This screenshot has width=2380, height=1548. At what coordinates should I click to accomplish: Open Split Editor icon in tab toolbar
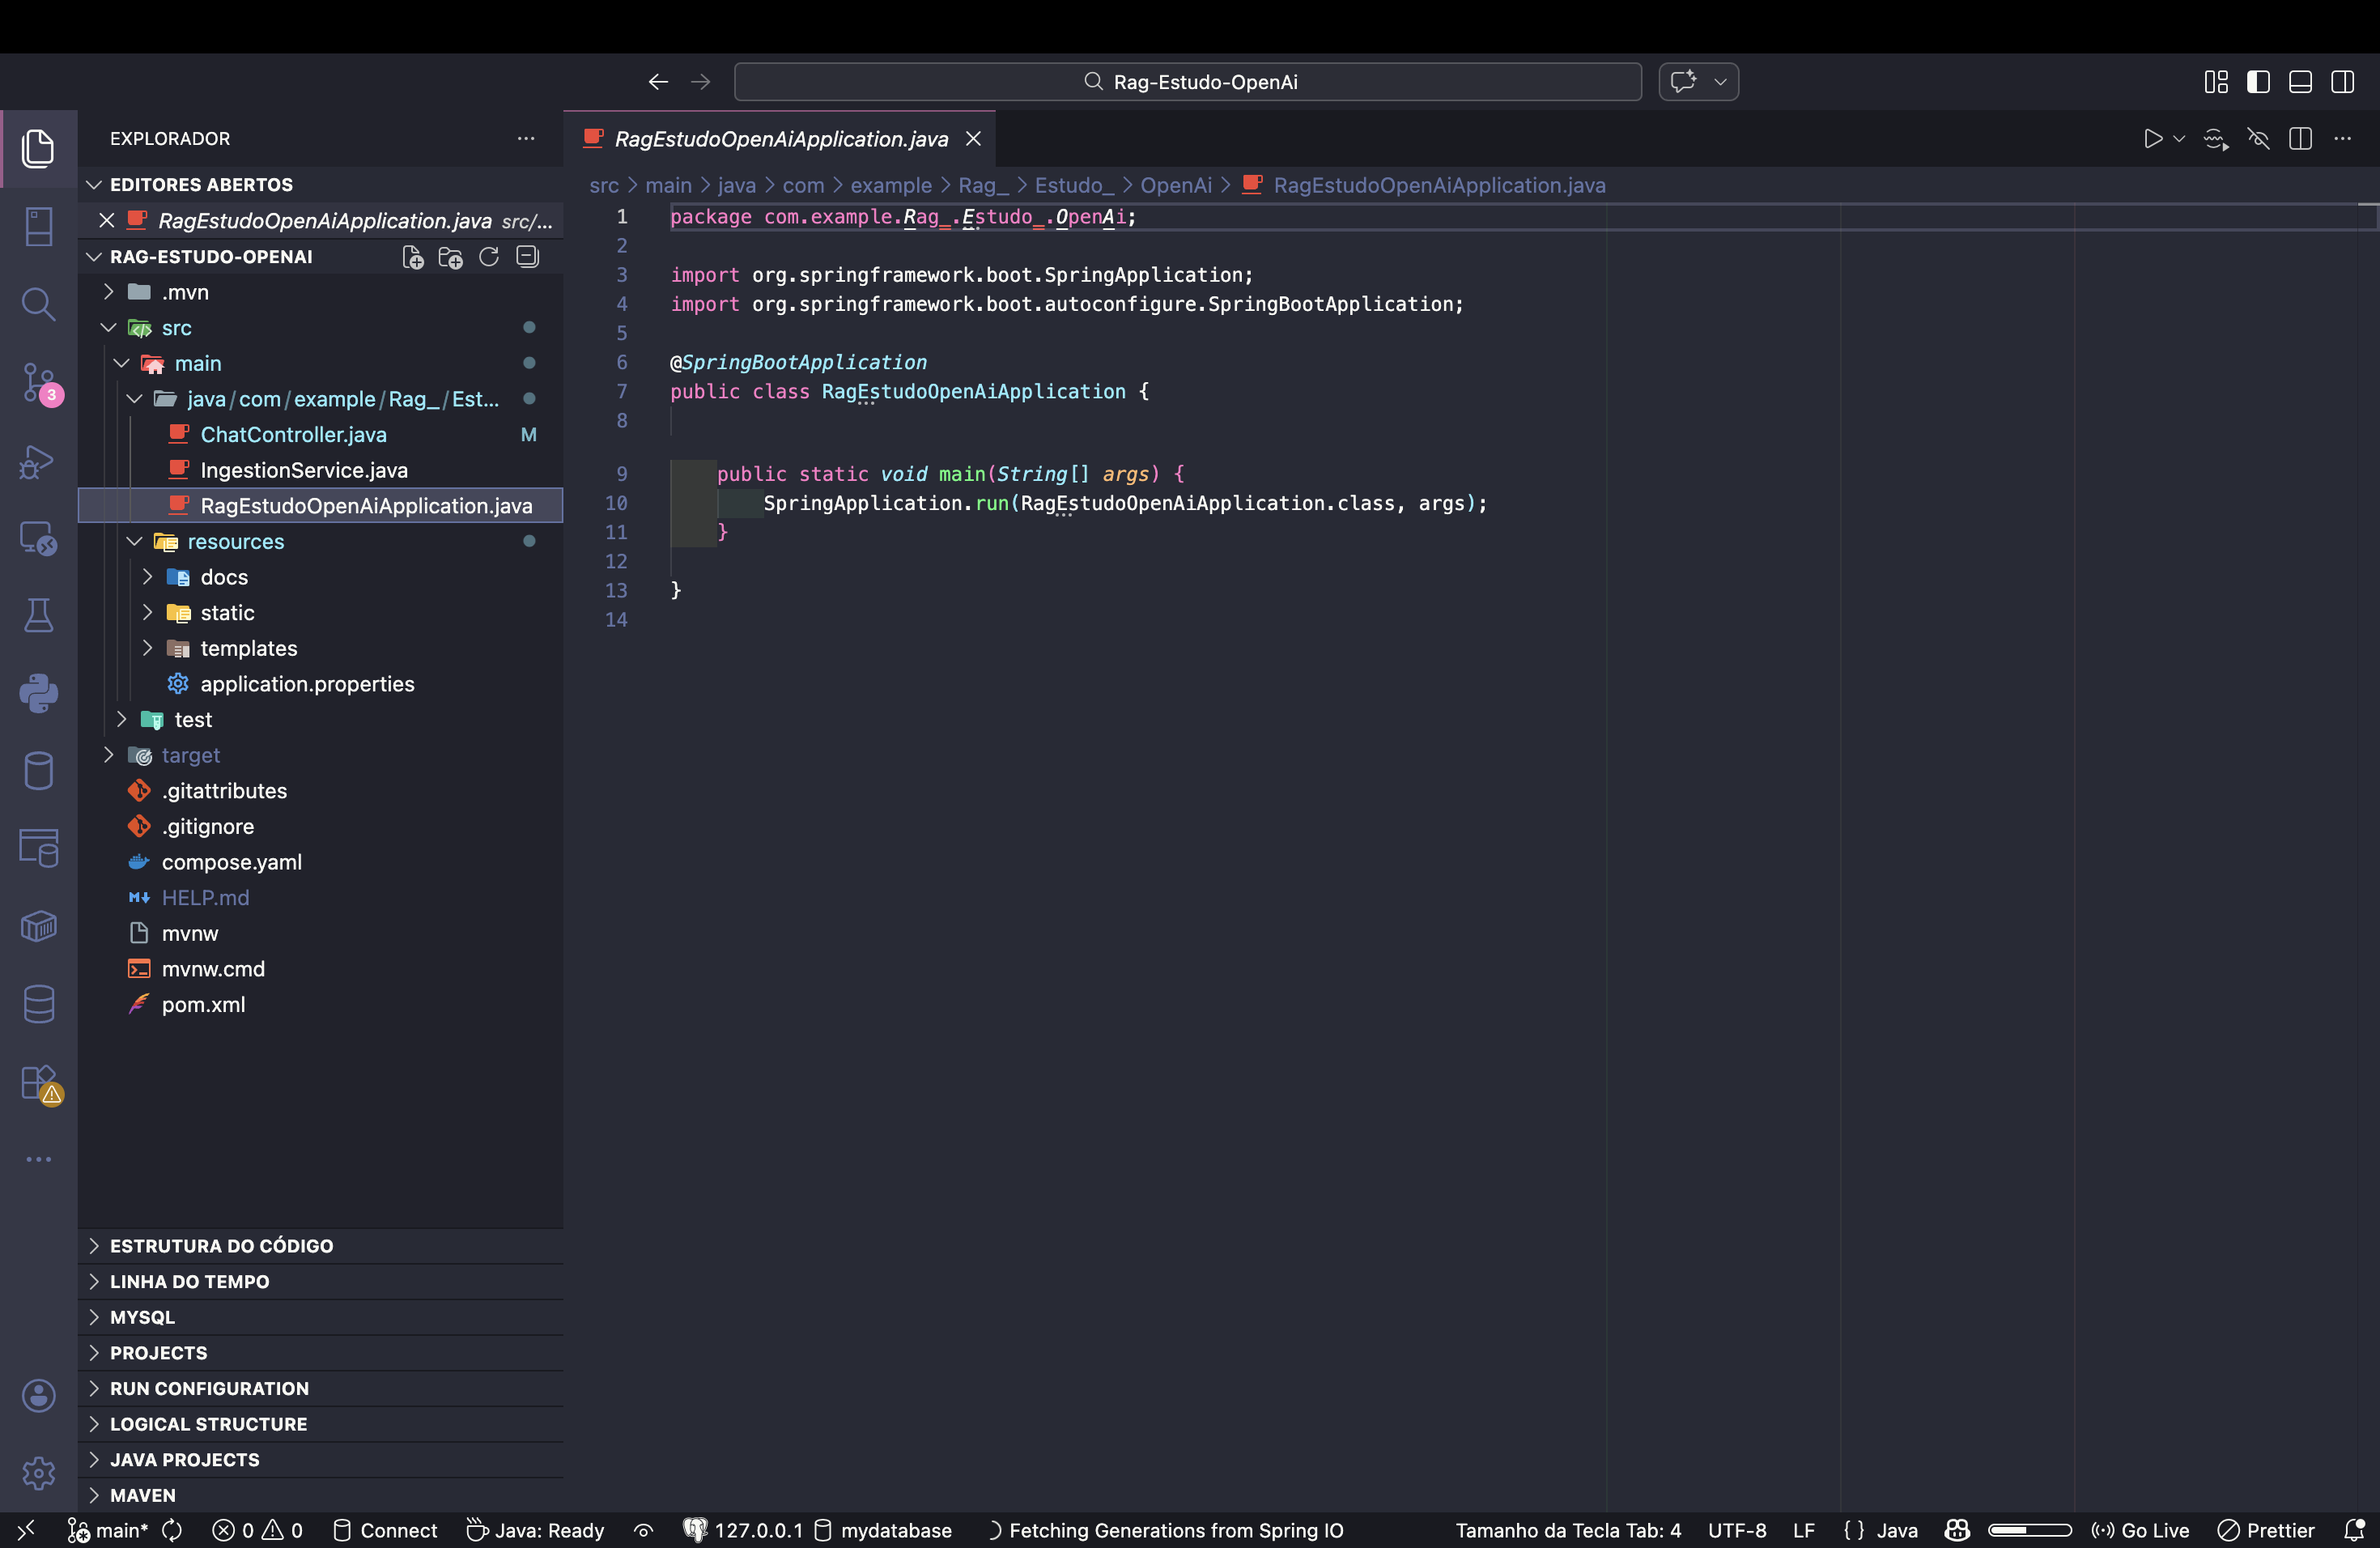click(x=2300, y=139)
